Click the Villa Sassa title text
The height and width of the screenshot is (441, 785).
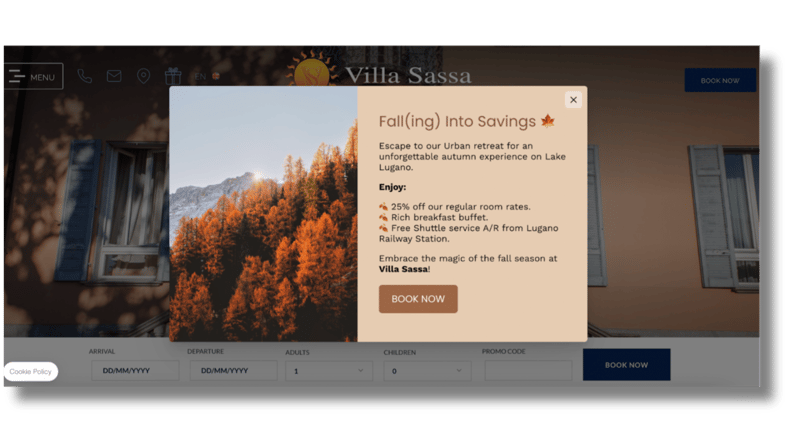click(408, 76)
